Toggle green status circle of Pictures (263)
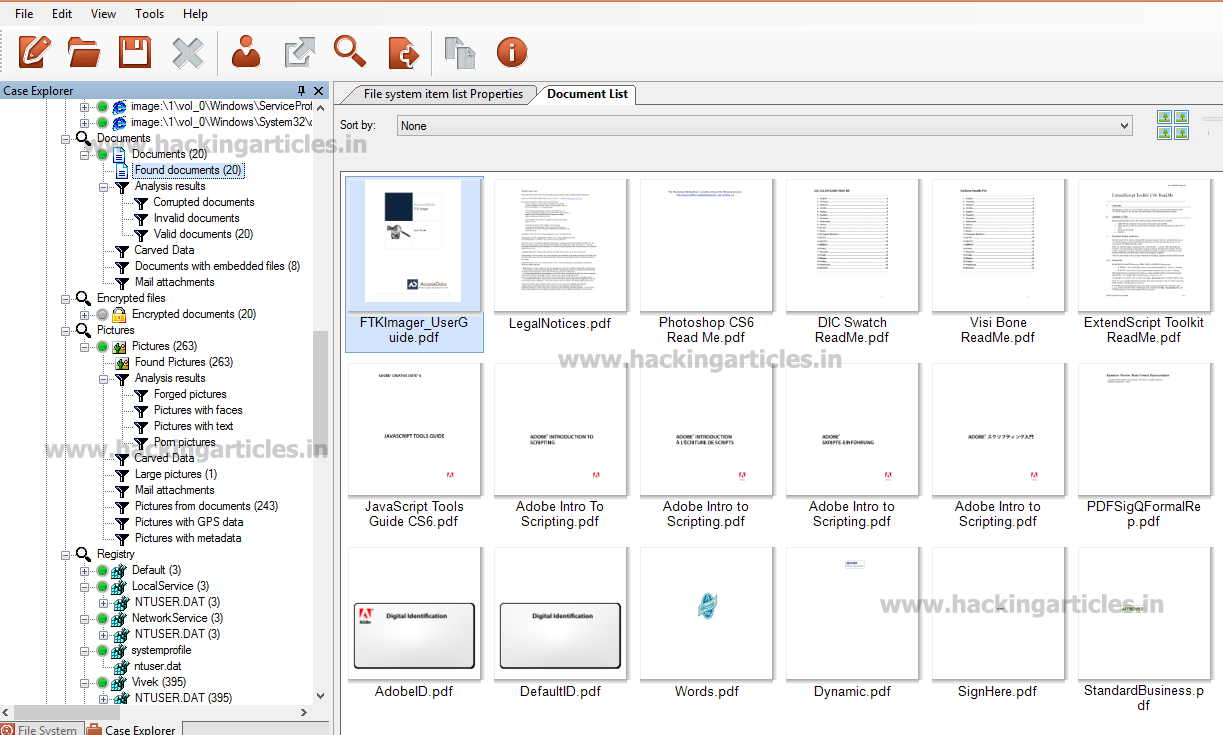This screenshot has height=735, width=1223. click(x=102, y=347)
